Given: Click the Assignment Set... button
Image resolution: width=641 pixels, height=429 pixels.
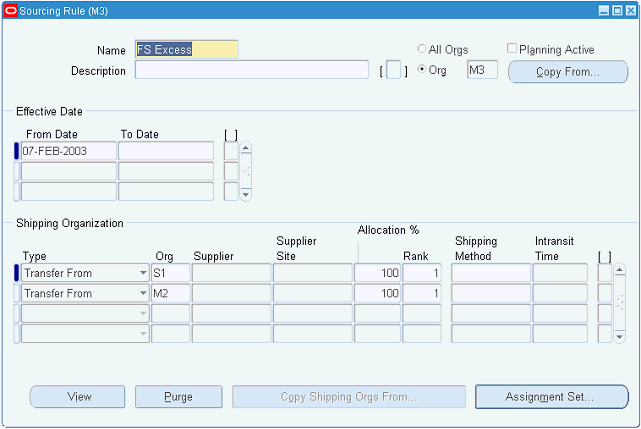Looking at the screenshot, I should (x=551, y=397).
